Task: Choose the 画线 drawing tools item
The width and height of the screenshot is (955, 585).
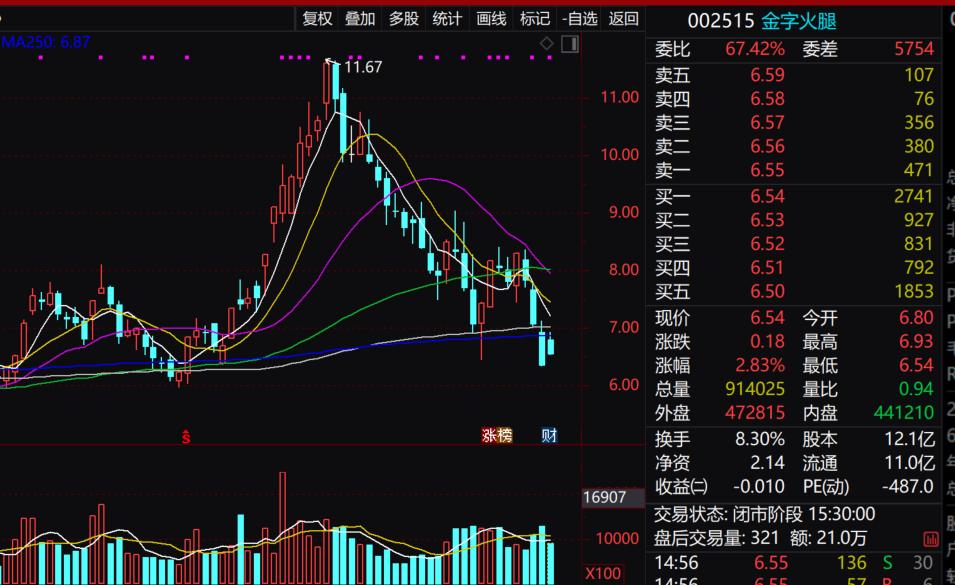Action: pyautogui.click(x=491, y=19)
